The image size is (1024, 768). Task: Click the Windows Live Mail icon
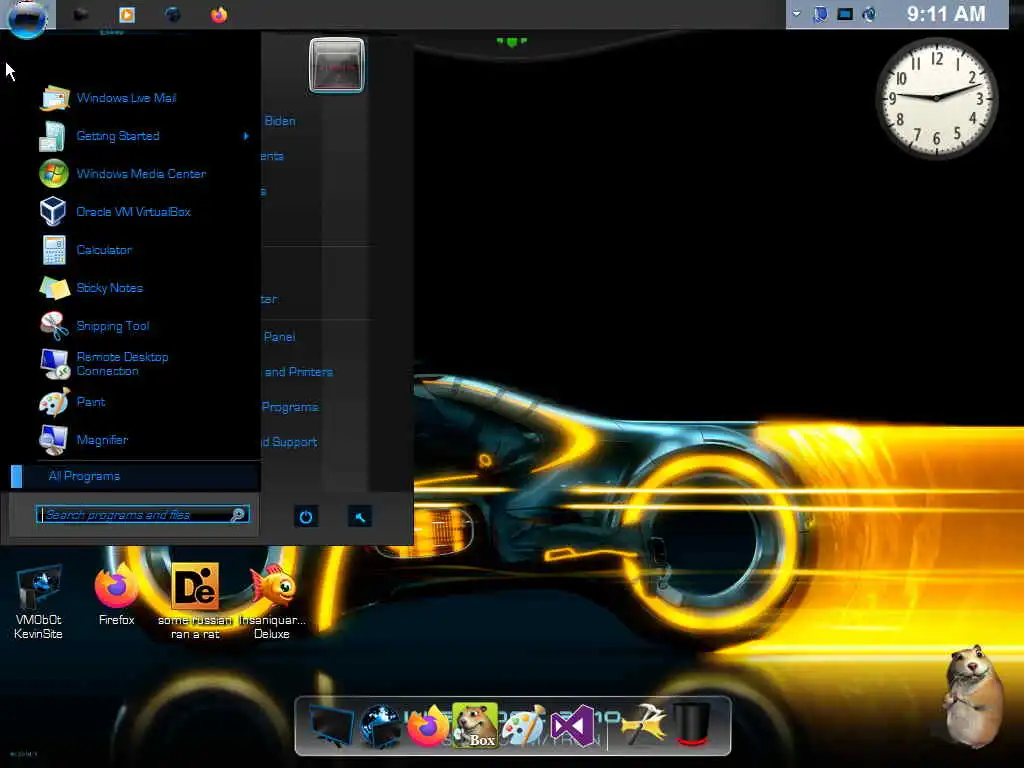(x=55, y=98)
